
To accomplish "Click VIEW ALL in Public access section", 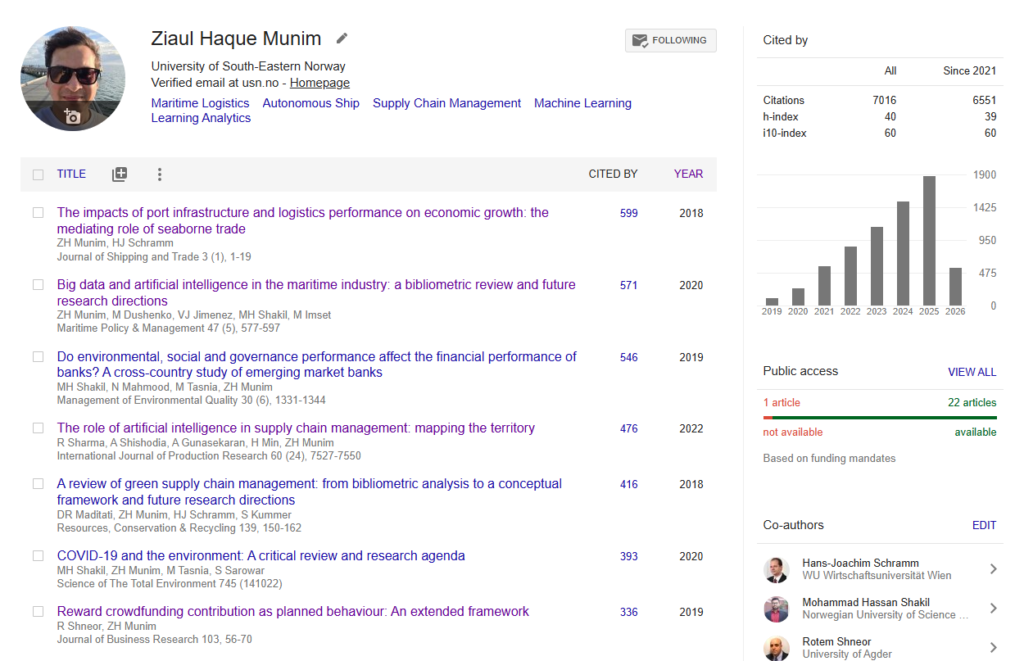I will click(971, 372).
